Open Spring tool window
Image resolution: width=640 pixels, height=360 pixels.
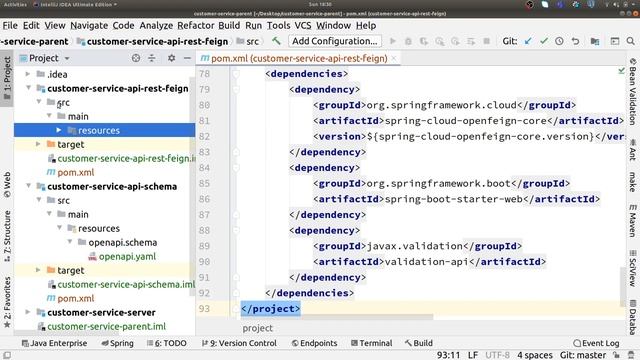point(118,343)
